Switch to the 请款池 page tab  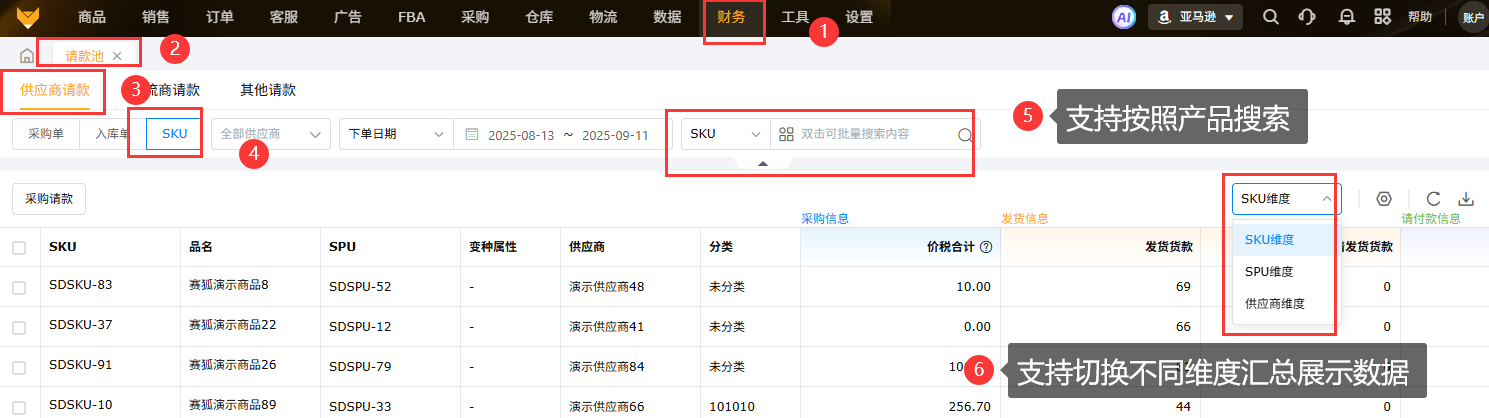coord(85,56)
